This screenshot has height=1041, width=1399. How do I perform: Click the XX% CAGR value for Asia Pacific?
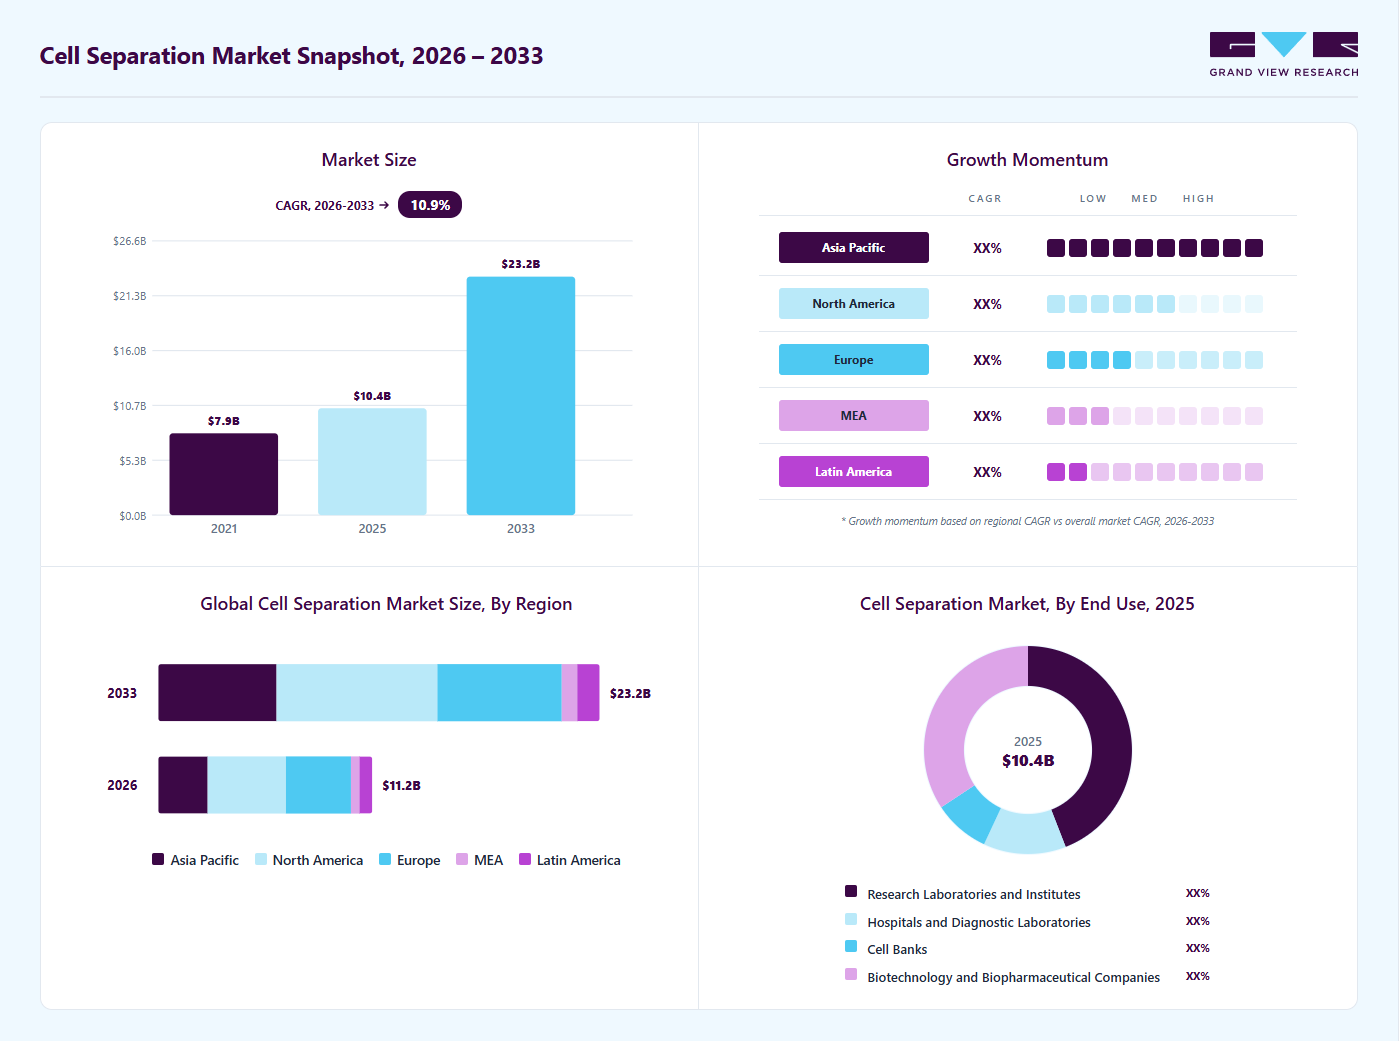(987, 248)
